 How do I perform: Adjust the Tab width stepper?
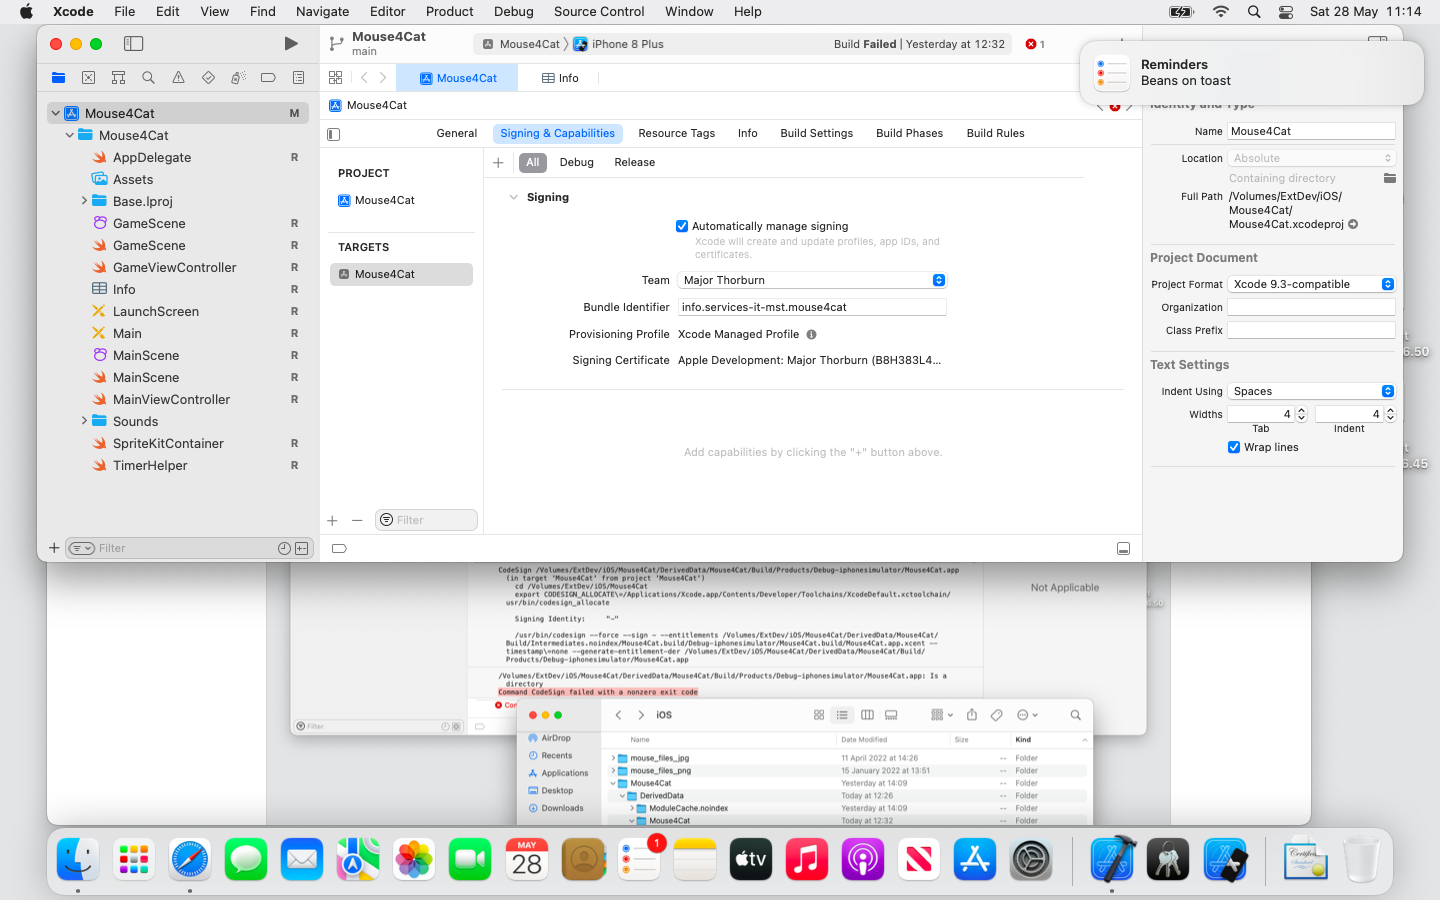click(1301, 414)
